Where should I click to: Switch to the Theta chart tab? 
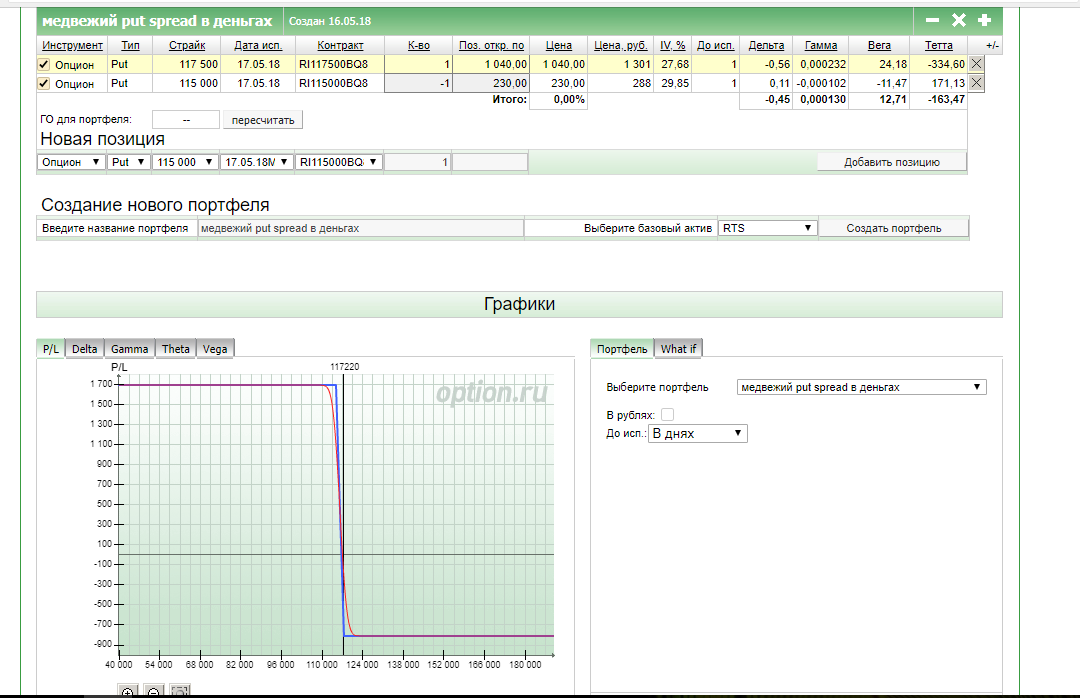[176, 349]
